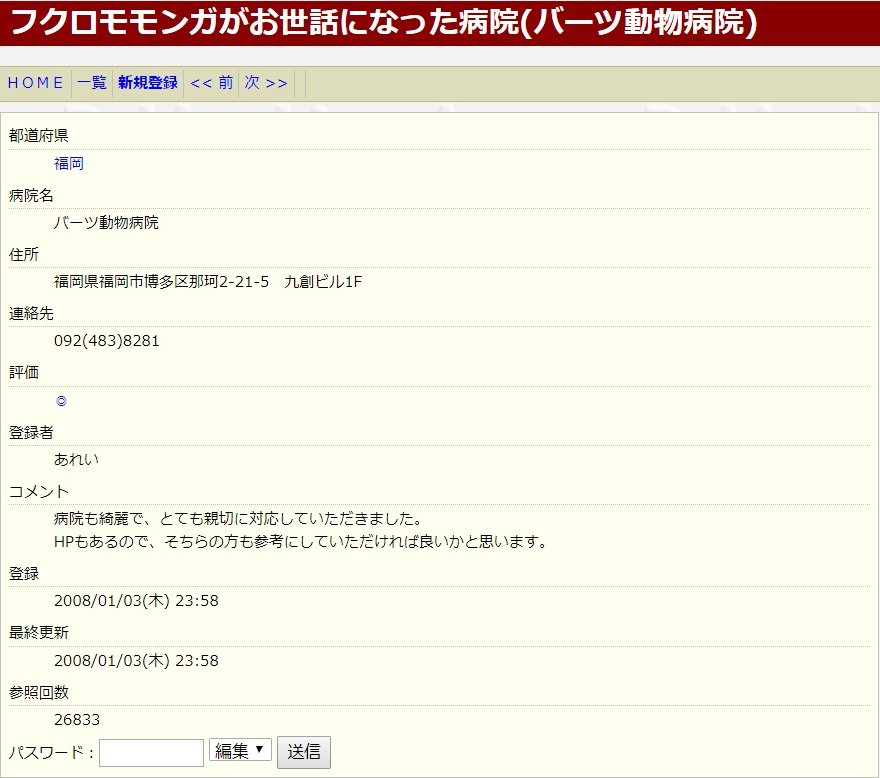Click the 都道府県 field label

pos(39,136)
